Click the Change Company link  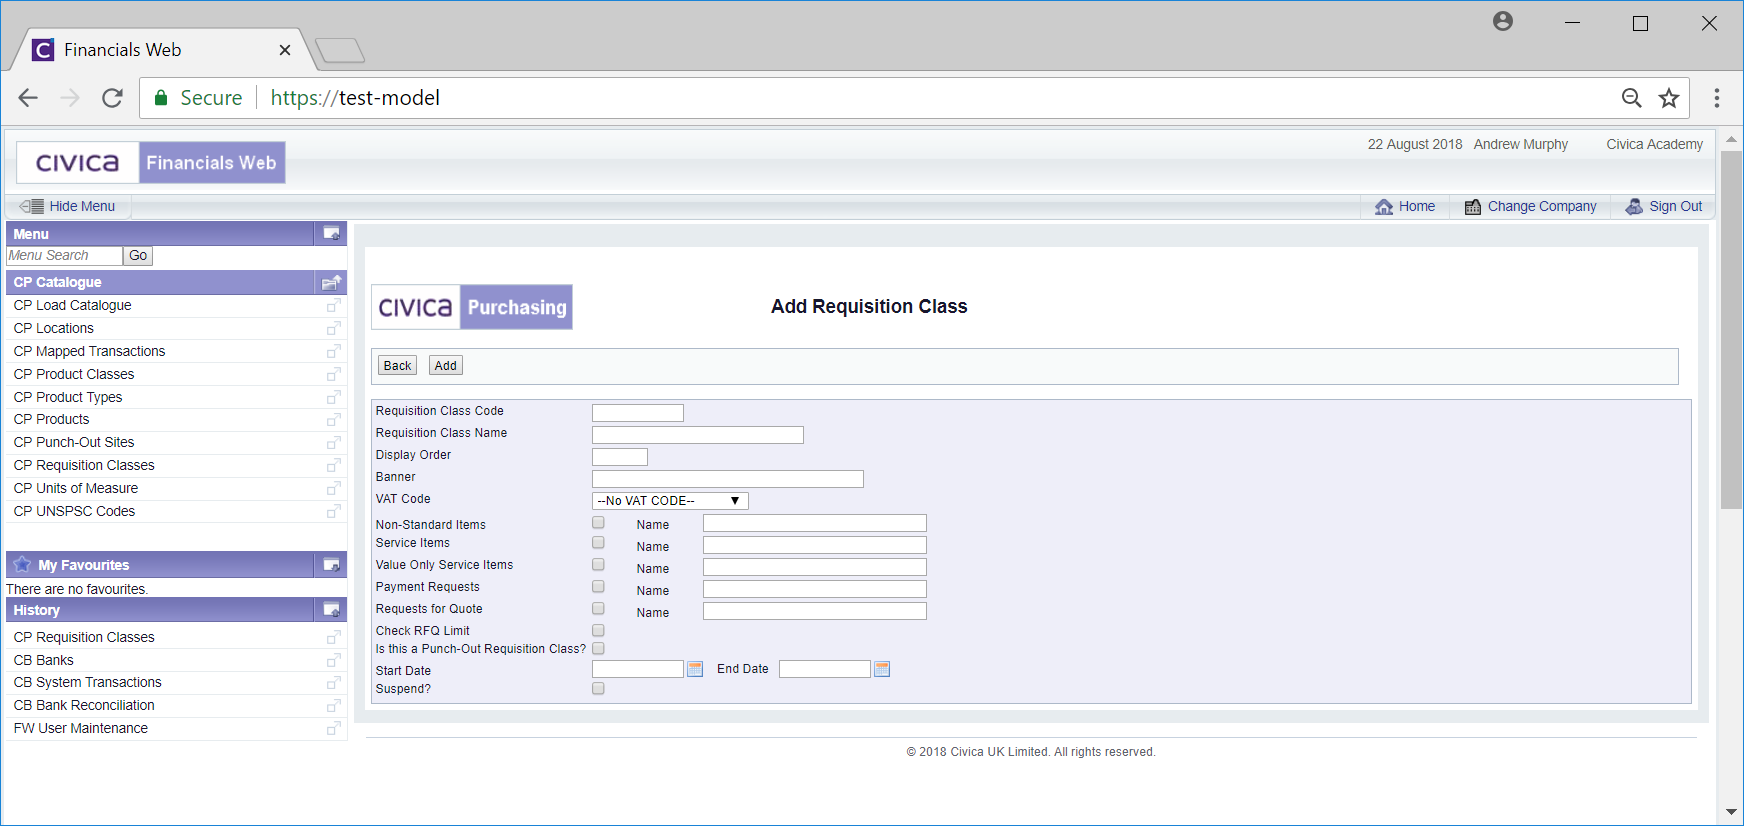pos(1542,207)
